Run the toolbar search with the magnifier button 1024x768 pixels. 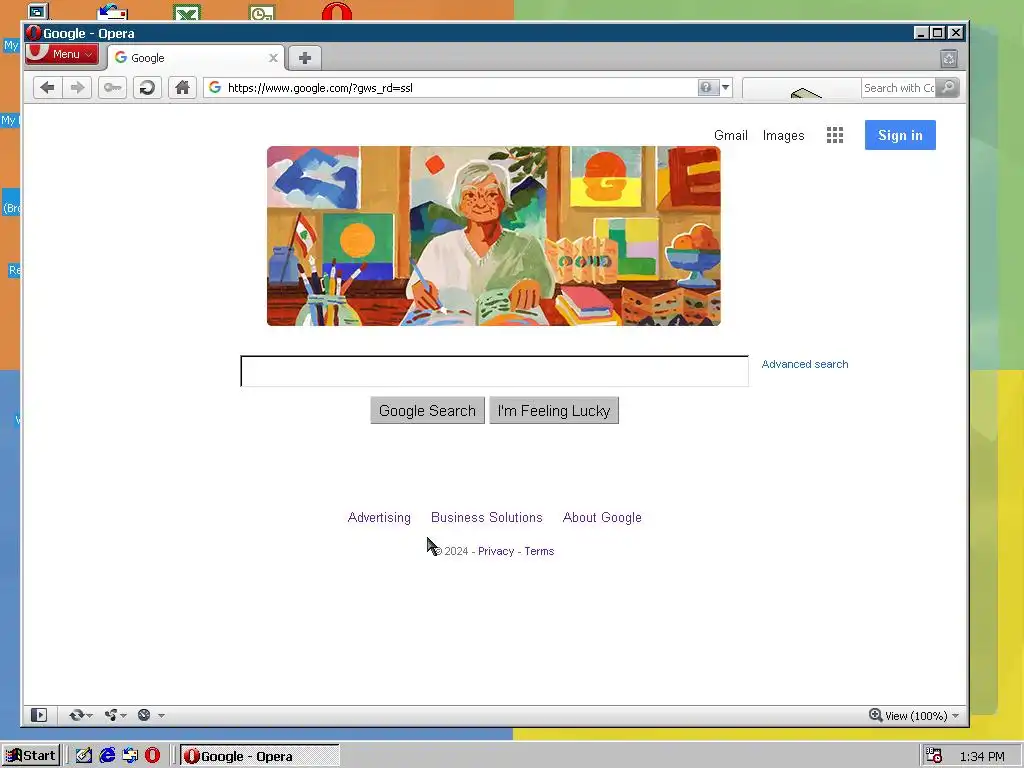click(948, 88)
